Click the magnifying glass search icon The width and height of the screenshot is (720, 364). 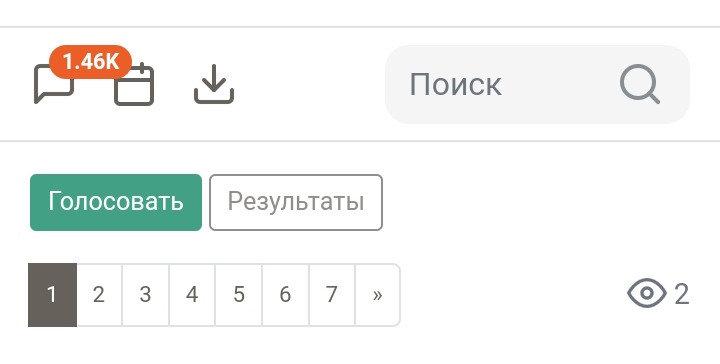(x=640, y=84)
